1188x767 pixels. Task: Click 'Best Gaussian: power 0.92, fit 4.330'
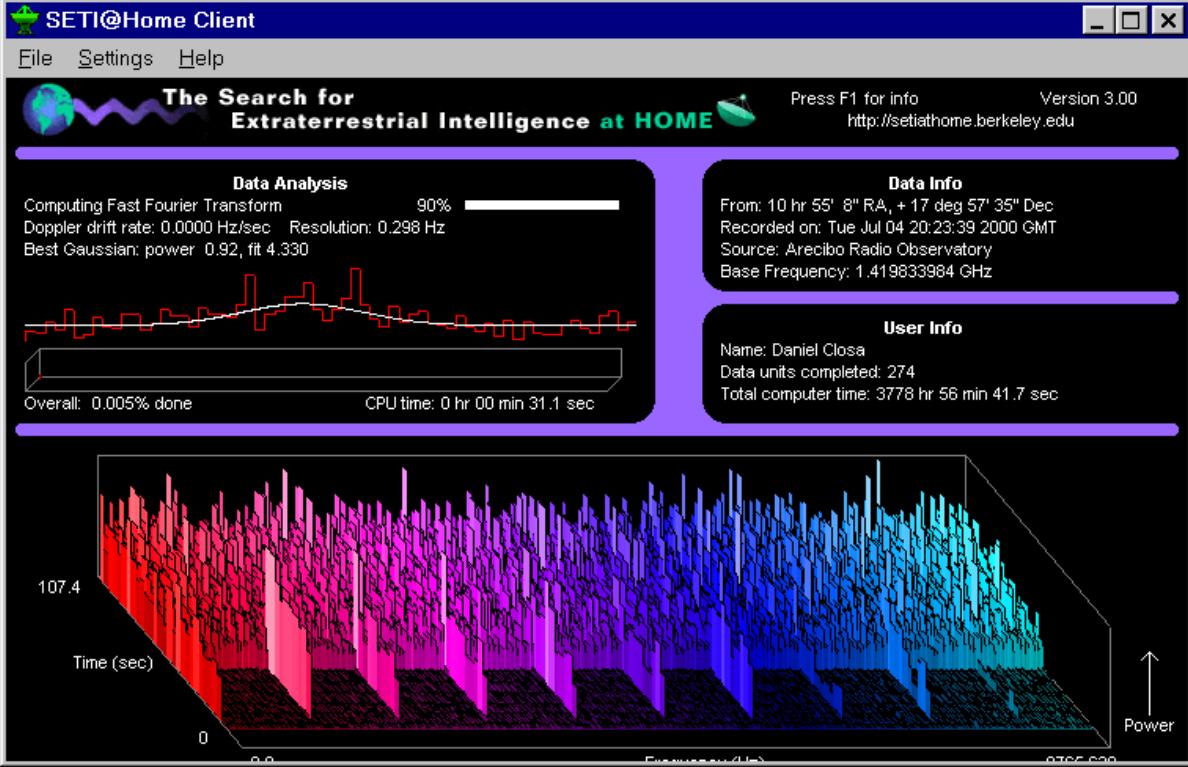tap(166, 249)
